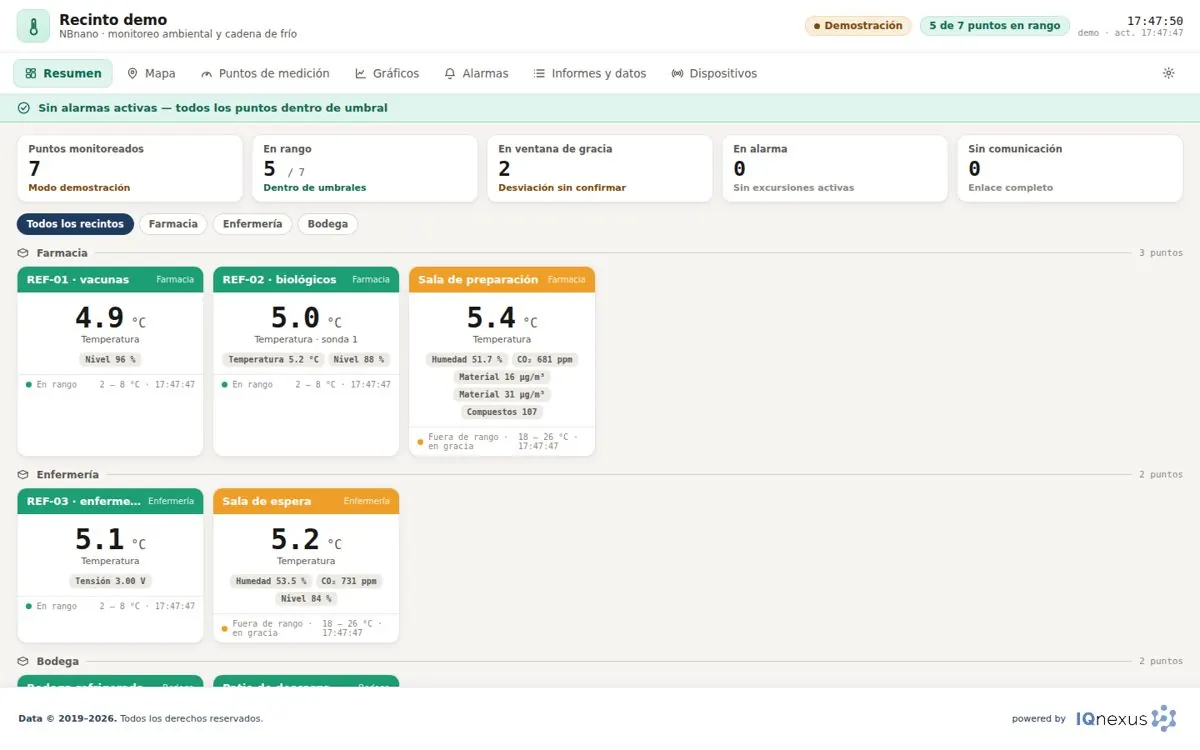This screenshot has height=750, width=1200.
Task: Click the Nivel 88 % chip
Action: point(359,359)
